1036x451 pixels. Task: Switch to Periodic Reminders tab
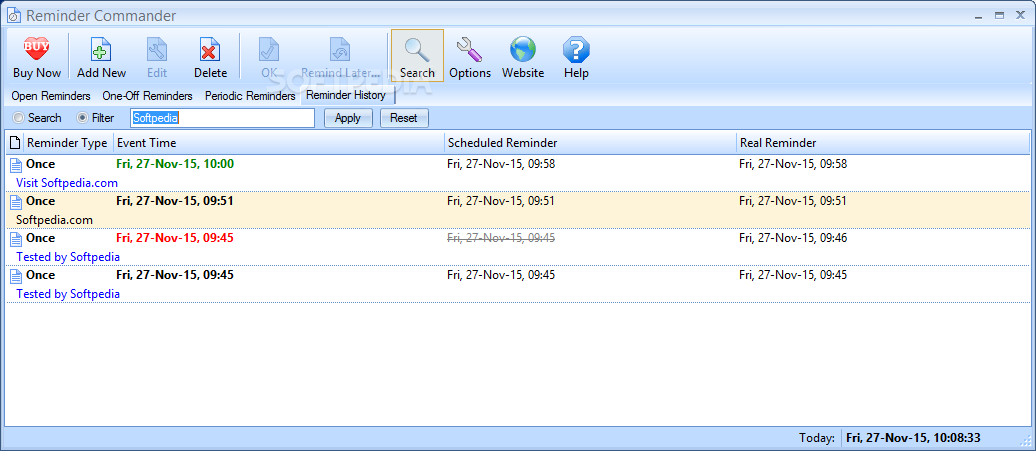tap(250, 96)
